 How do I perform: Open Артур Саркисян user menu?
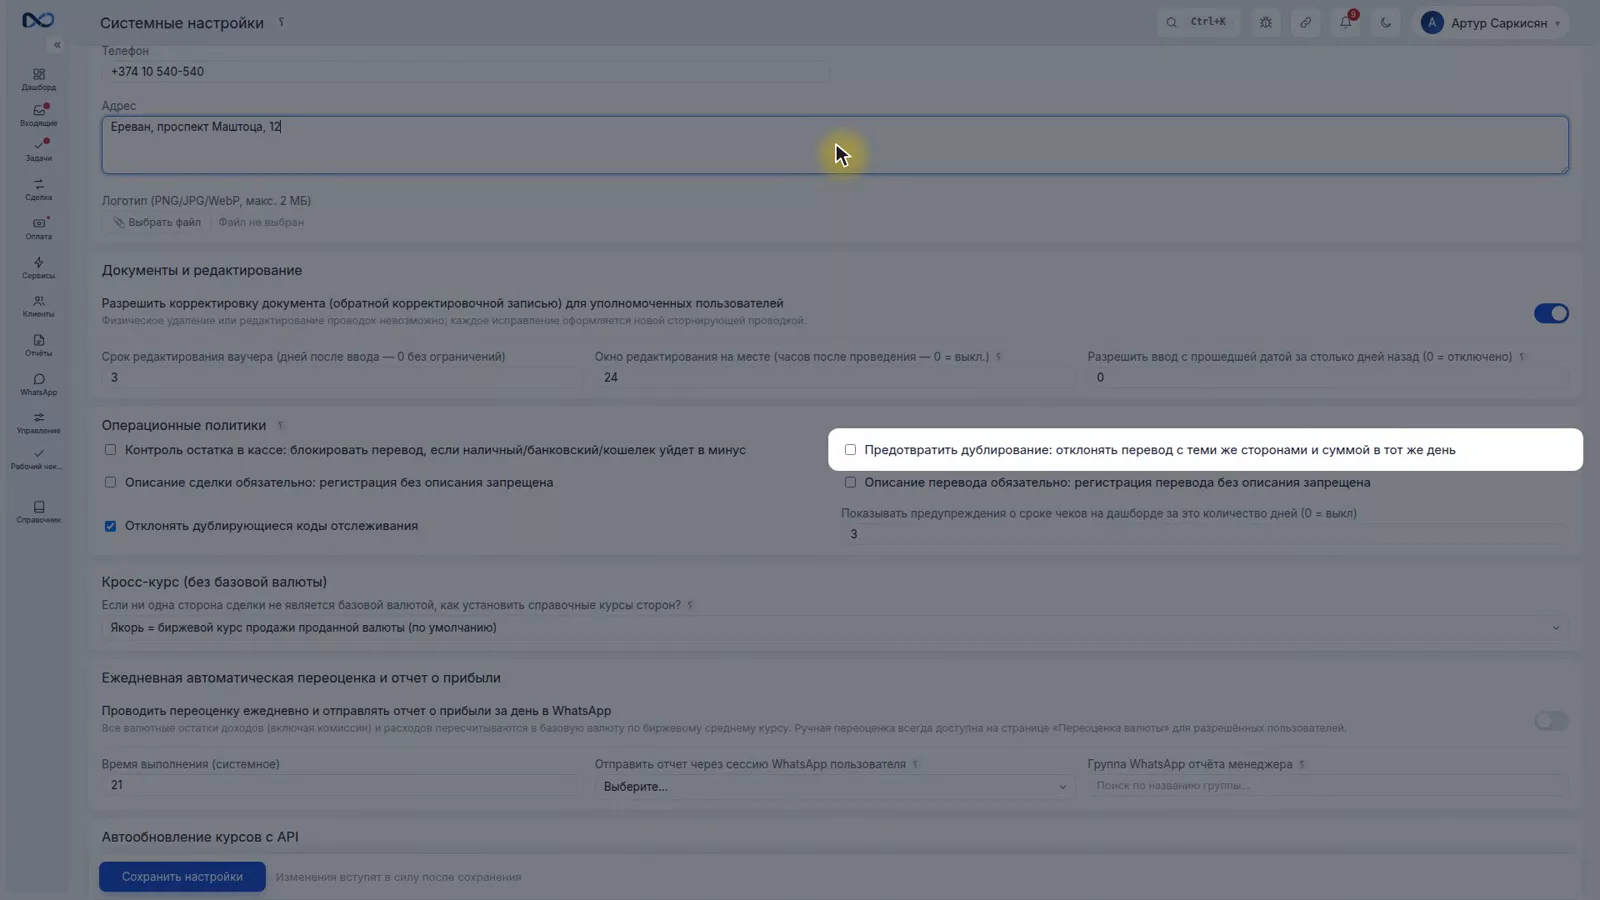(x=1494, y=22)
